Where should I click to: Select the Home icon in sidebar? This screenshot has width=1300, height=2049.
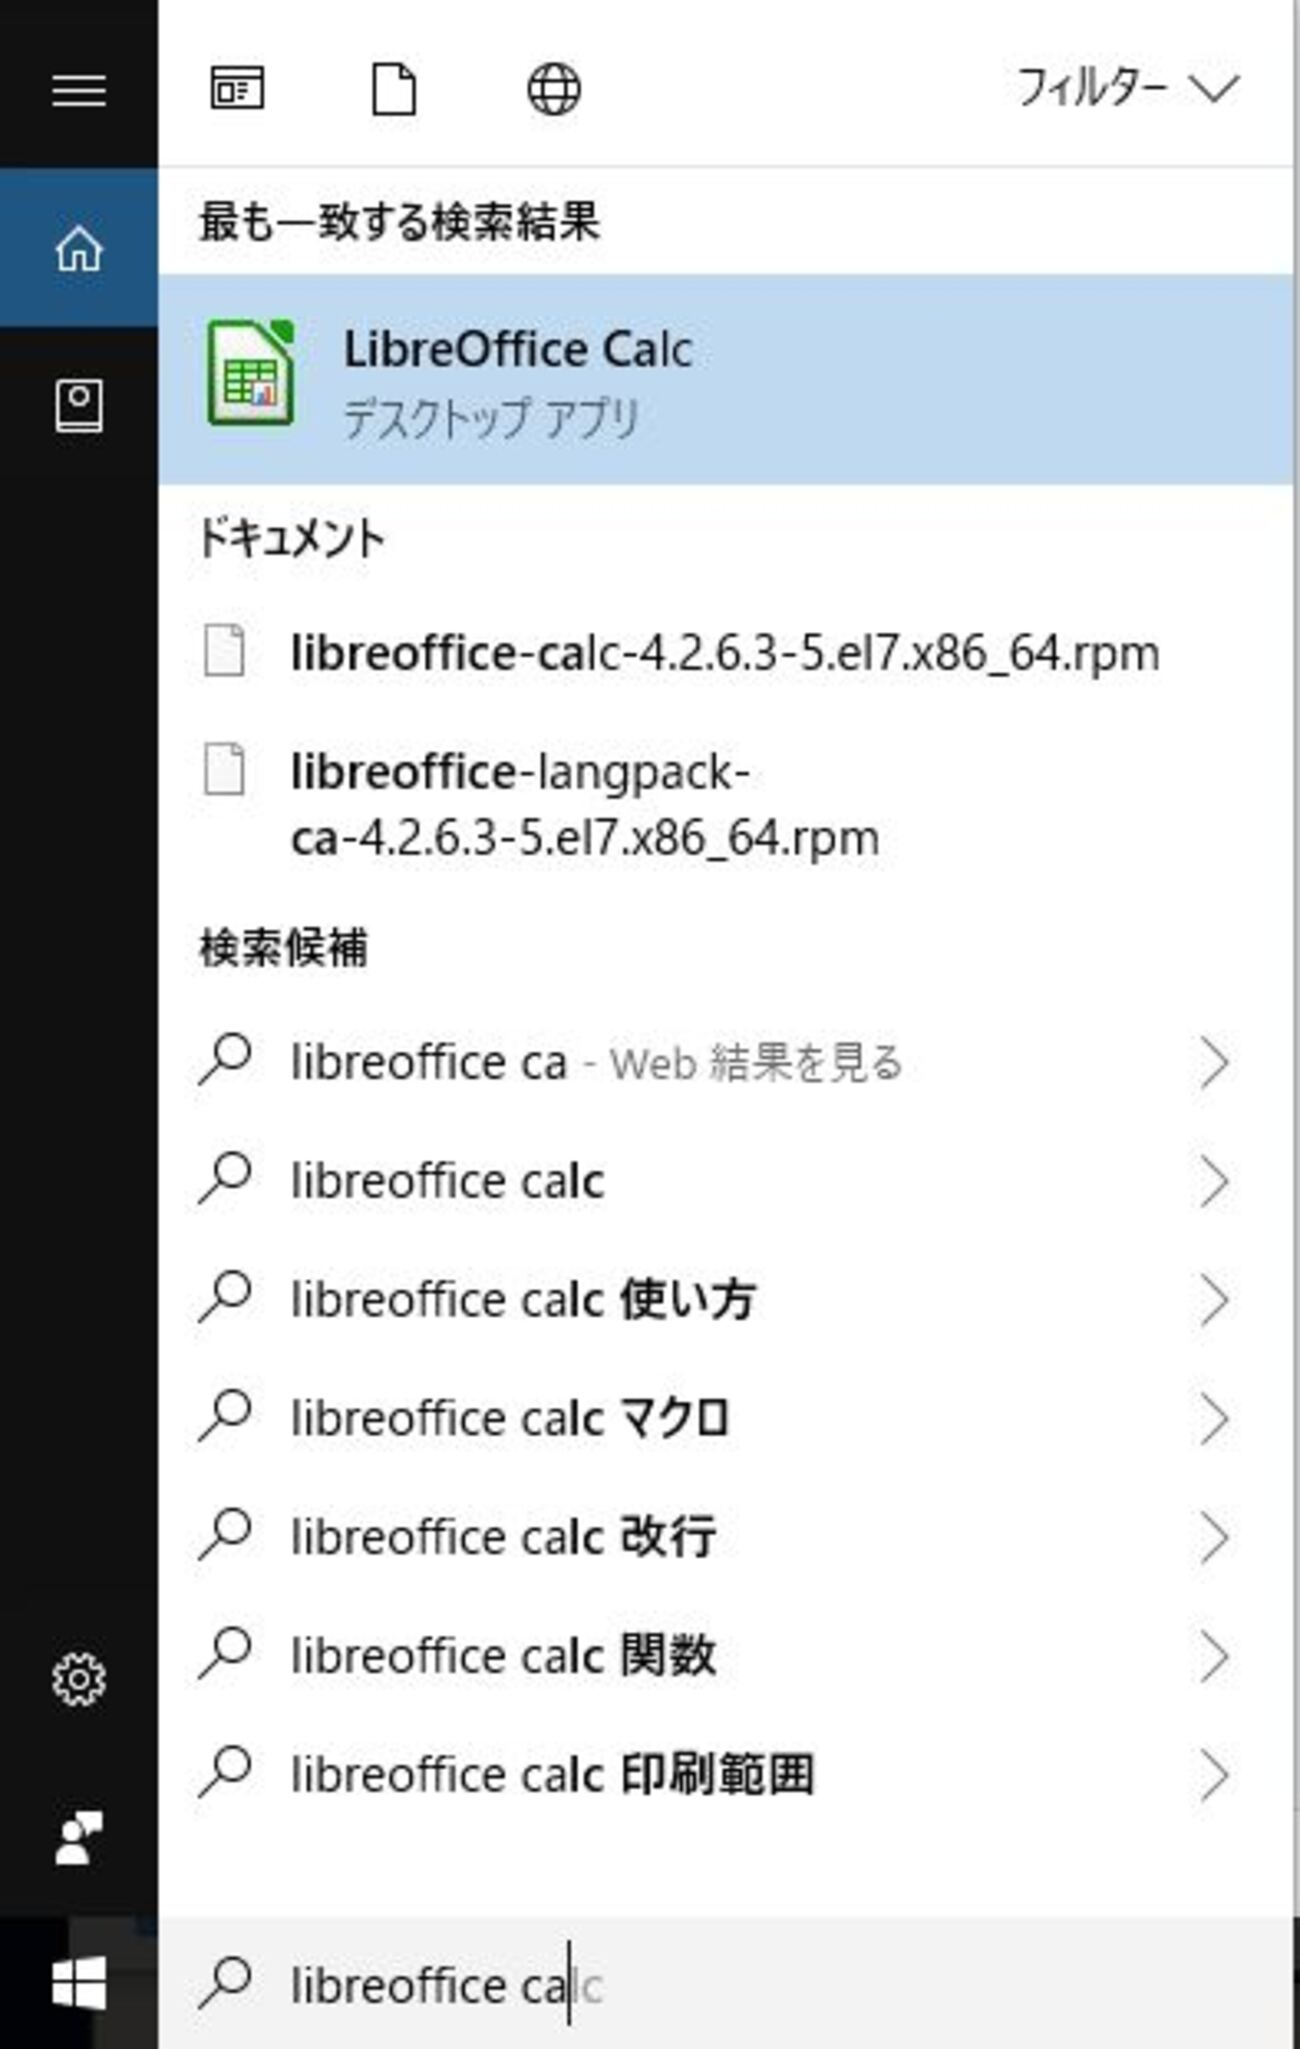(79, 248)
